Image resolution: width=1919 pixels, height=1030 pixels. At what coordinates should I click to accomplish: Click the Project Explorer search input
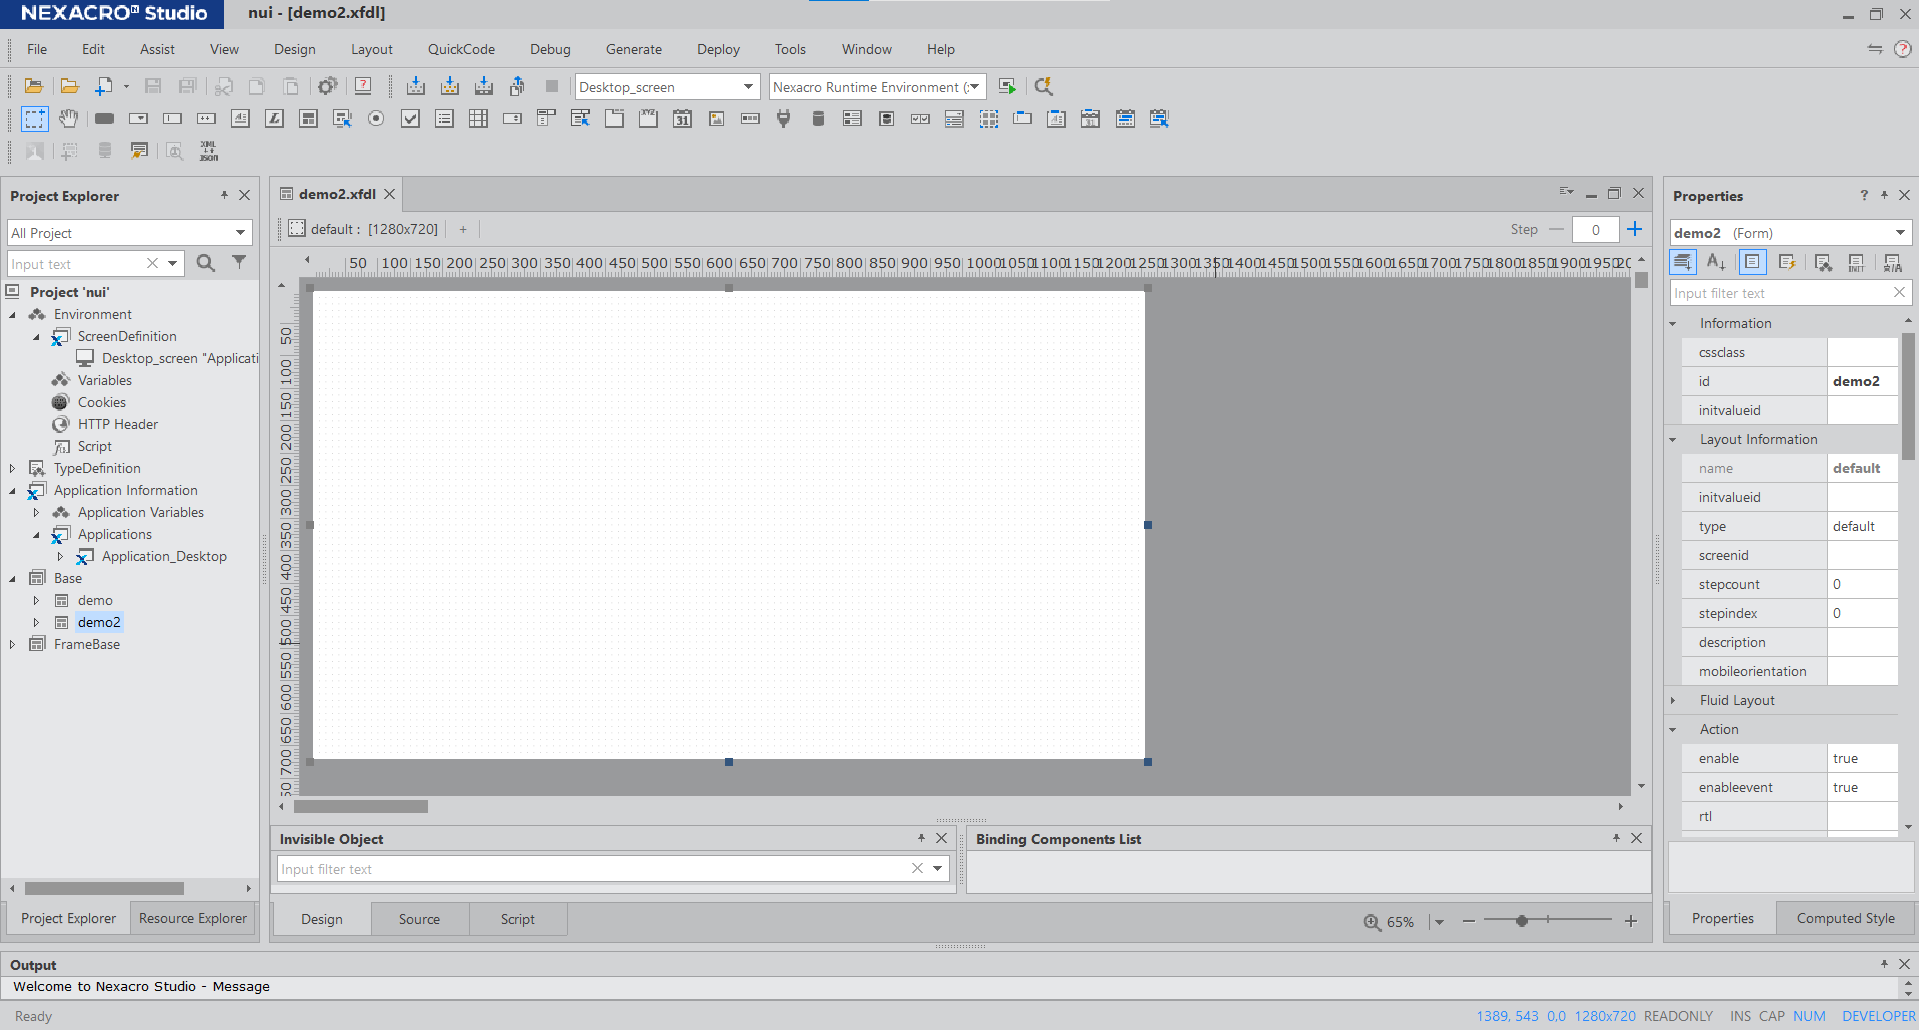click(75, 264)
